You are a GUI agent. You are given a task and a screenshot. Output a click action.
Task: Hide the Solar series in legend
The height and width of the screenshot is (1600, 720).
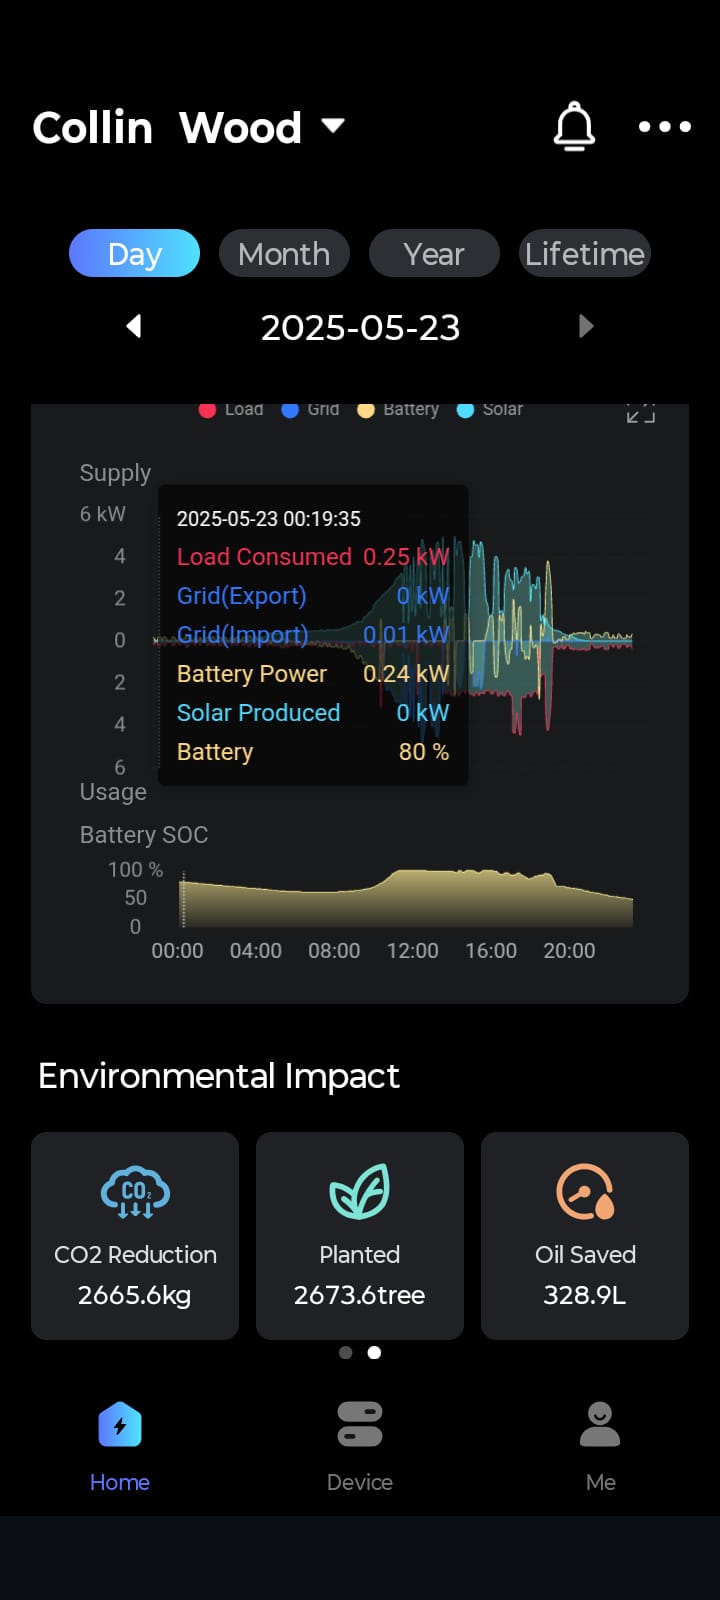(x=491, y=410)
